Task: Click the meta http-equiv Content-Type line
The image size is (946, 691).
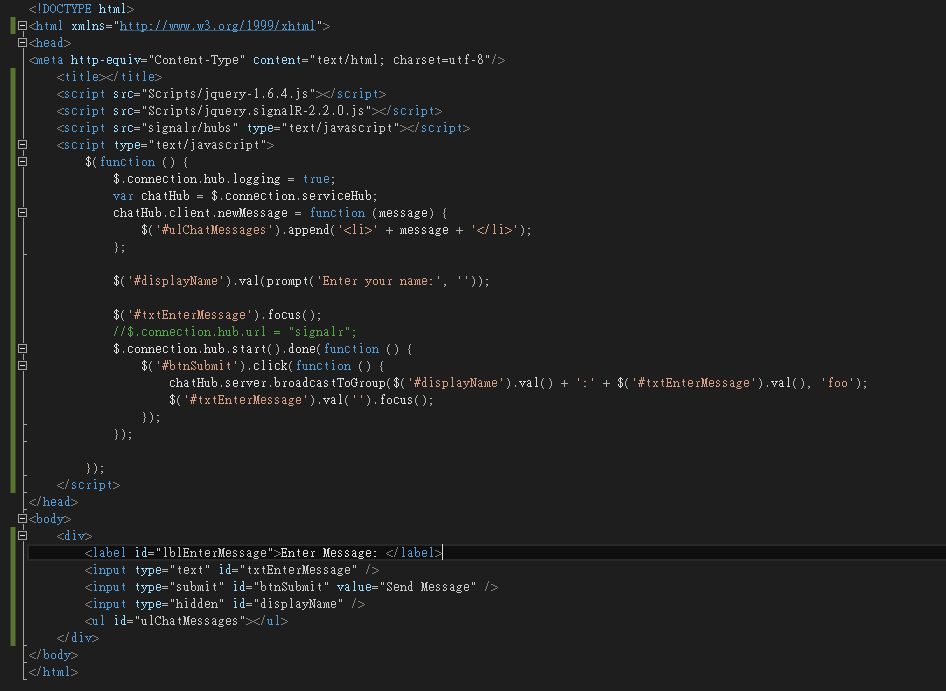Action: pos(267,60)
